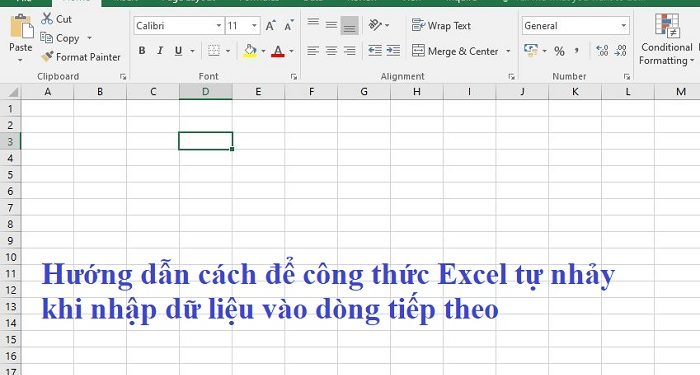Screen dimensions: 700x375
Task: Expand Merge & Center dropdown arrow
Action: (x=508, y=51)
